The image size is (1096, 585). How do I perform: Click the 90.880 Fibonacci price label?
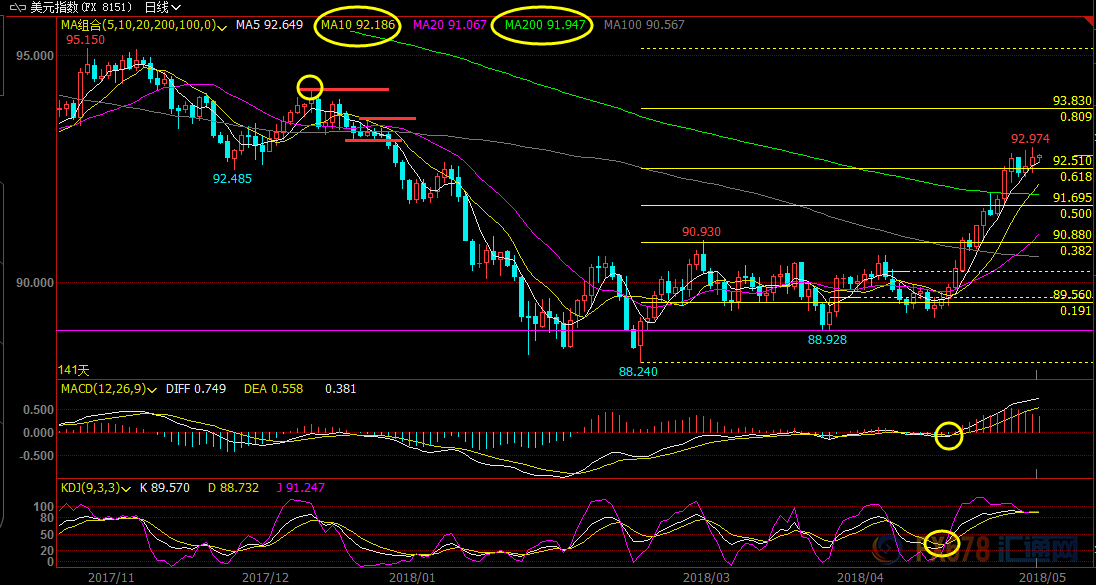pyautogui.click(x=1072, y=235)
